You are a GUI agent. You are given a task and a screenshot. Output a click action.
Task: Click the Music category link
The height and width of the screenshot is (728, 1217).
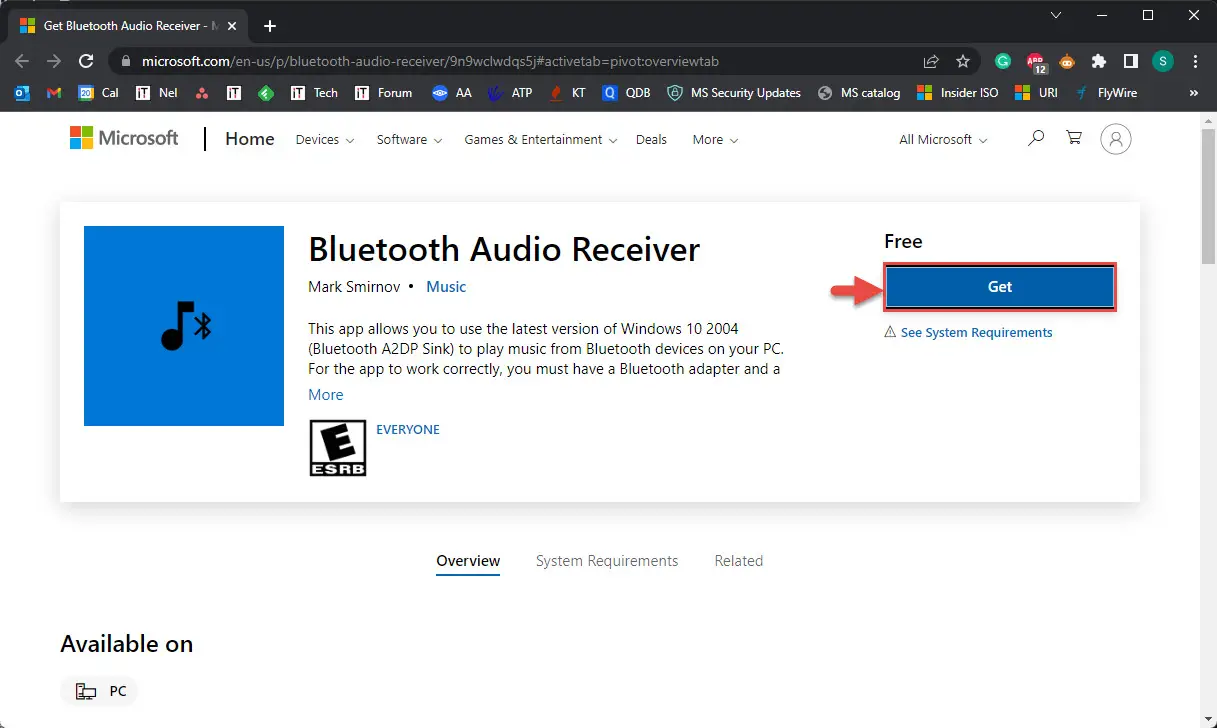(446, 287)
